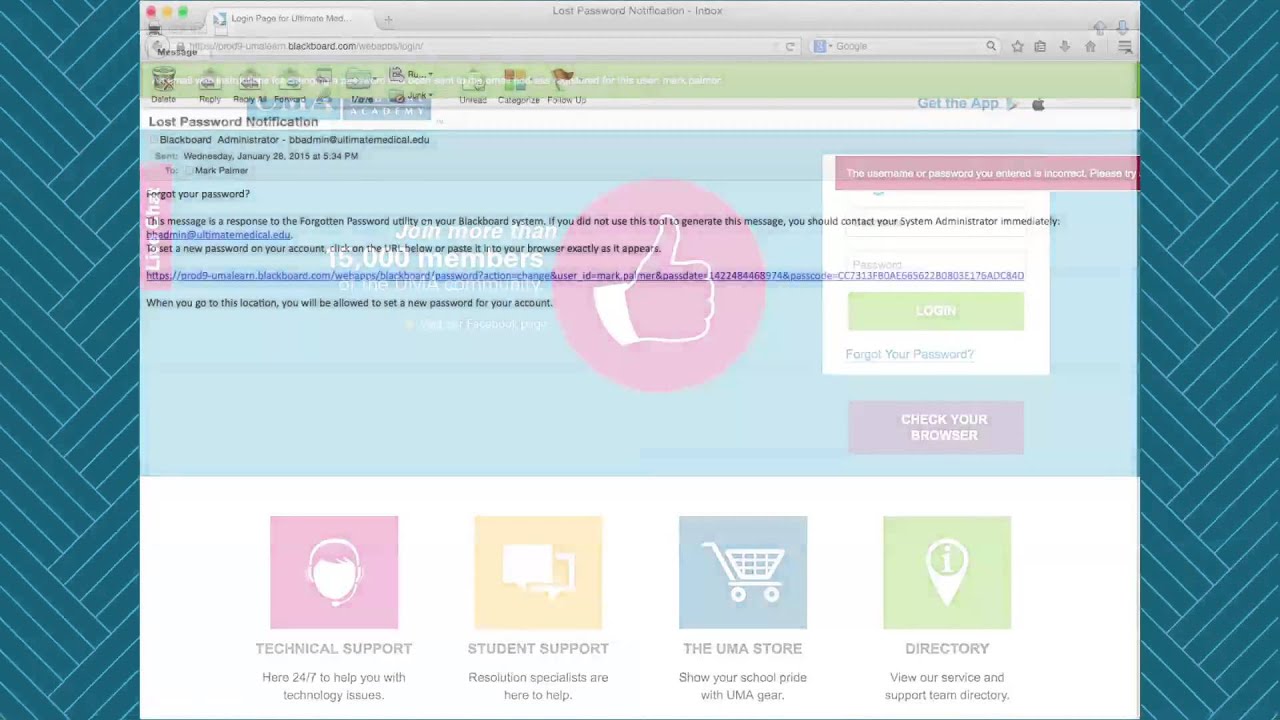
Task: Go to previous message with up arrow
Action: [x=1100, y=28]
